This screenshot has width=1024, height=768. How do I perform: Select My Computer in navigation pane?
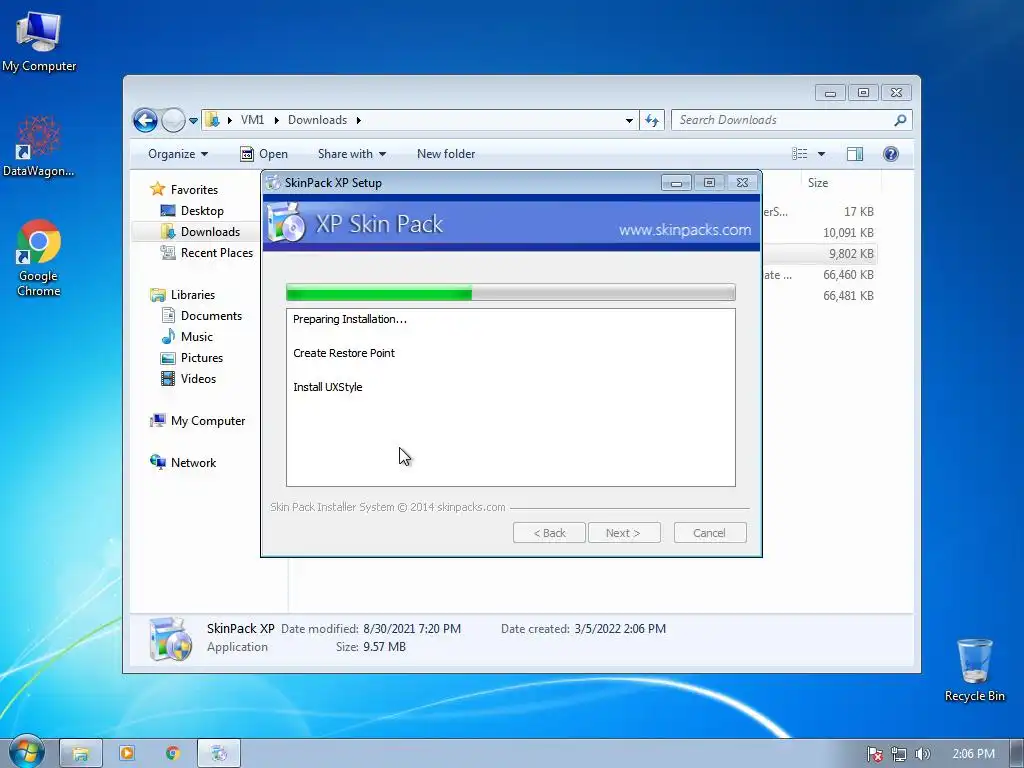[208, 421]
